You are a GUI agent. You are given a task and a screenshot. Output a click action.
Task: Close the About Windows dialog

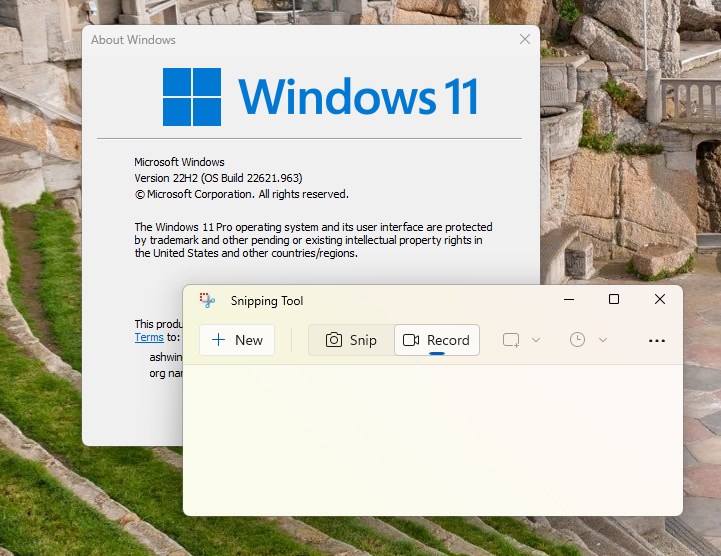(525, 39)
